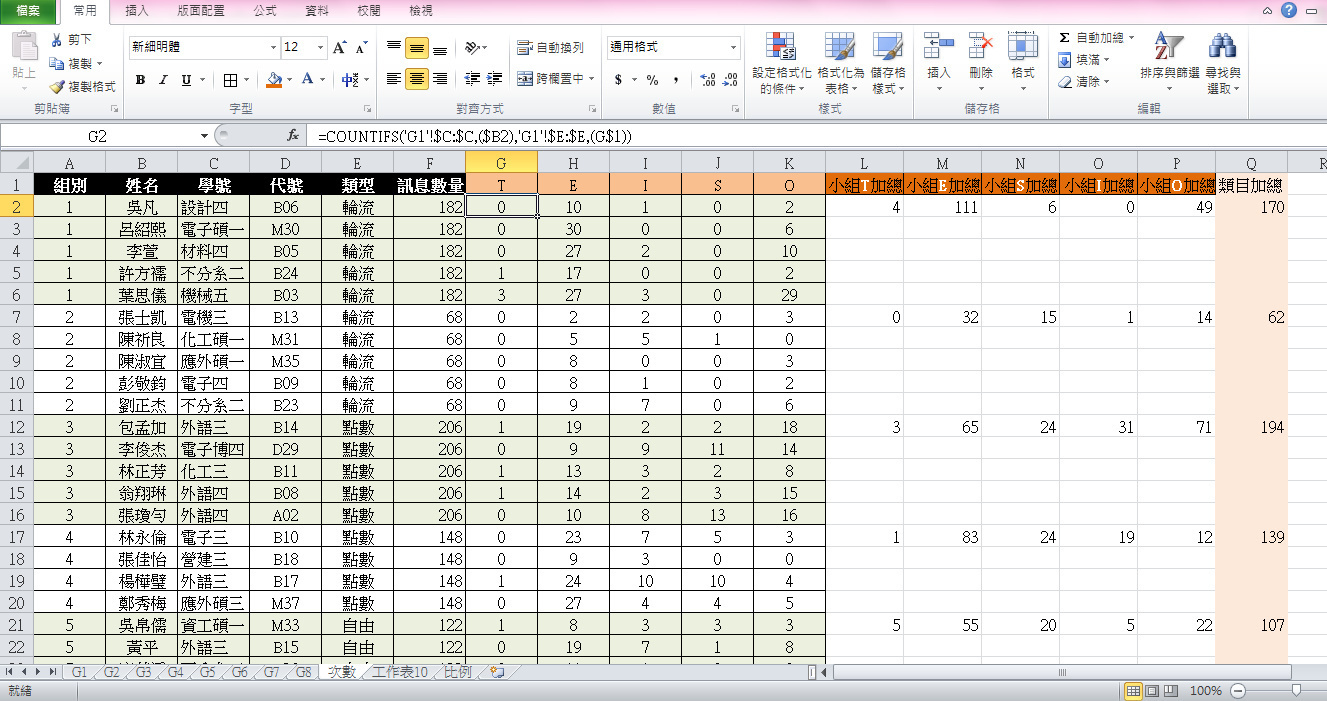Image resolution: width=1327 pixels, height=701 pixels.
Task: Click the Increase Font Size icon
Action: pyautogui.click(x=340, y=47)
